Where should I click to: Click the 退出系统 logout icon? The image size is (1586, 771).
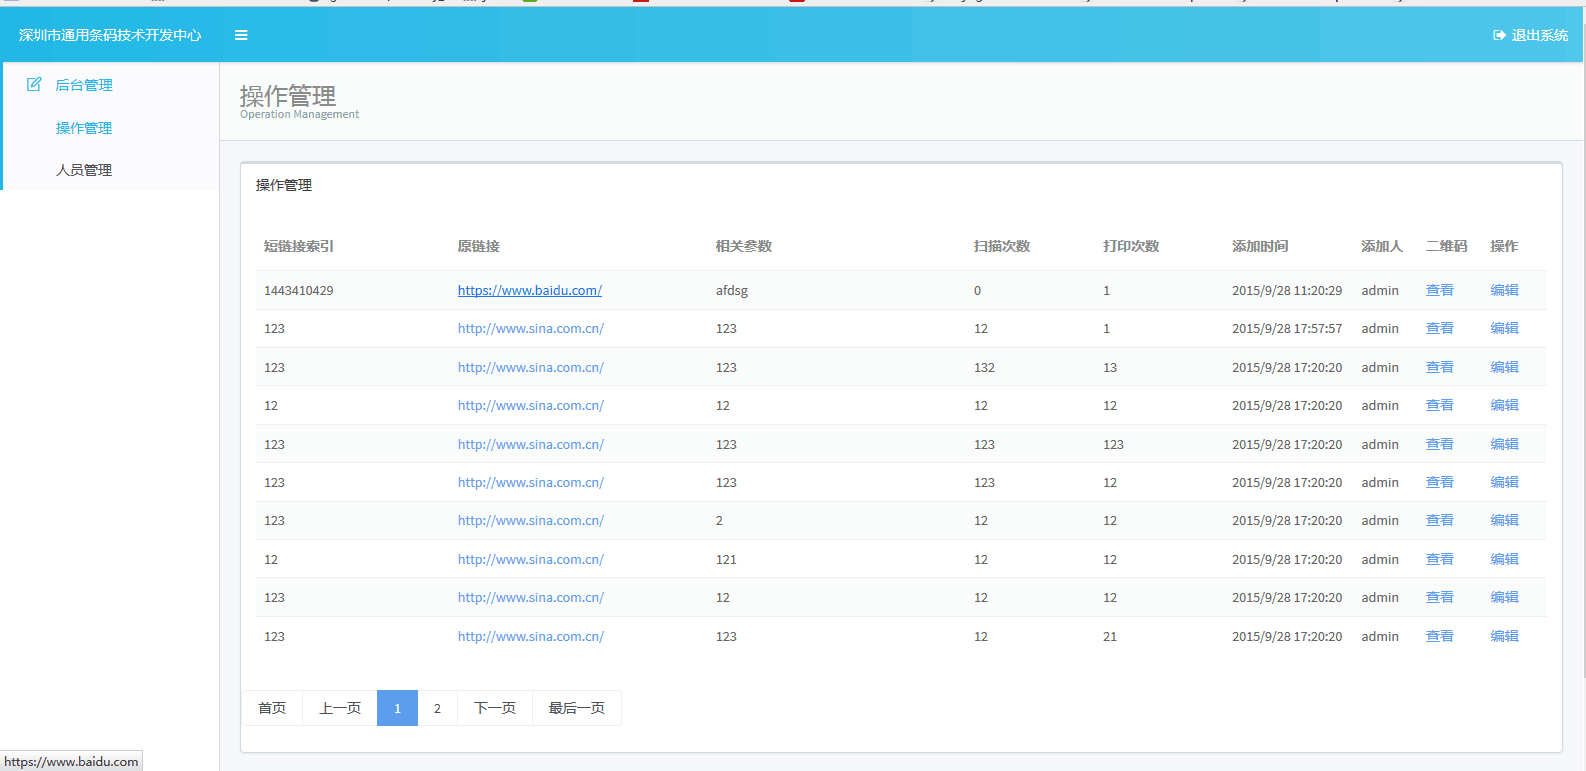(x=1499, y=35)
